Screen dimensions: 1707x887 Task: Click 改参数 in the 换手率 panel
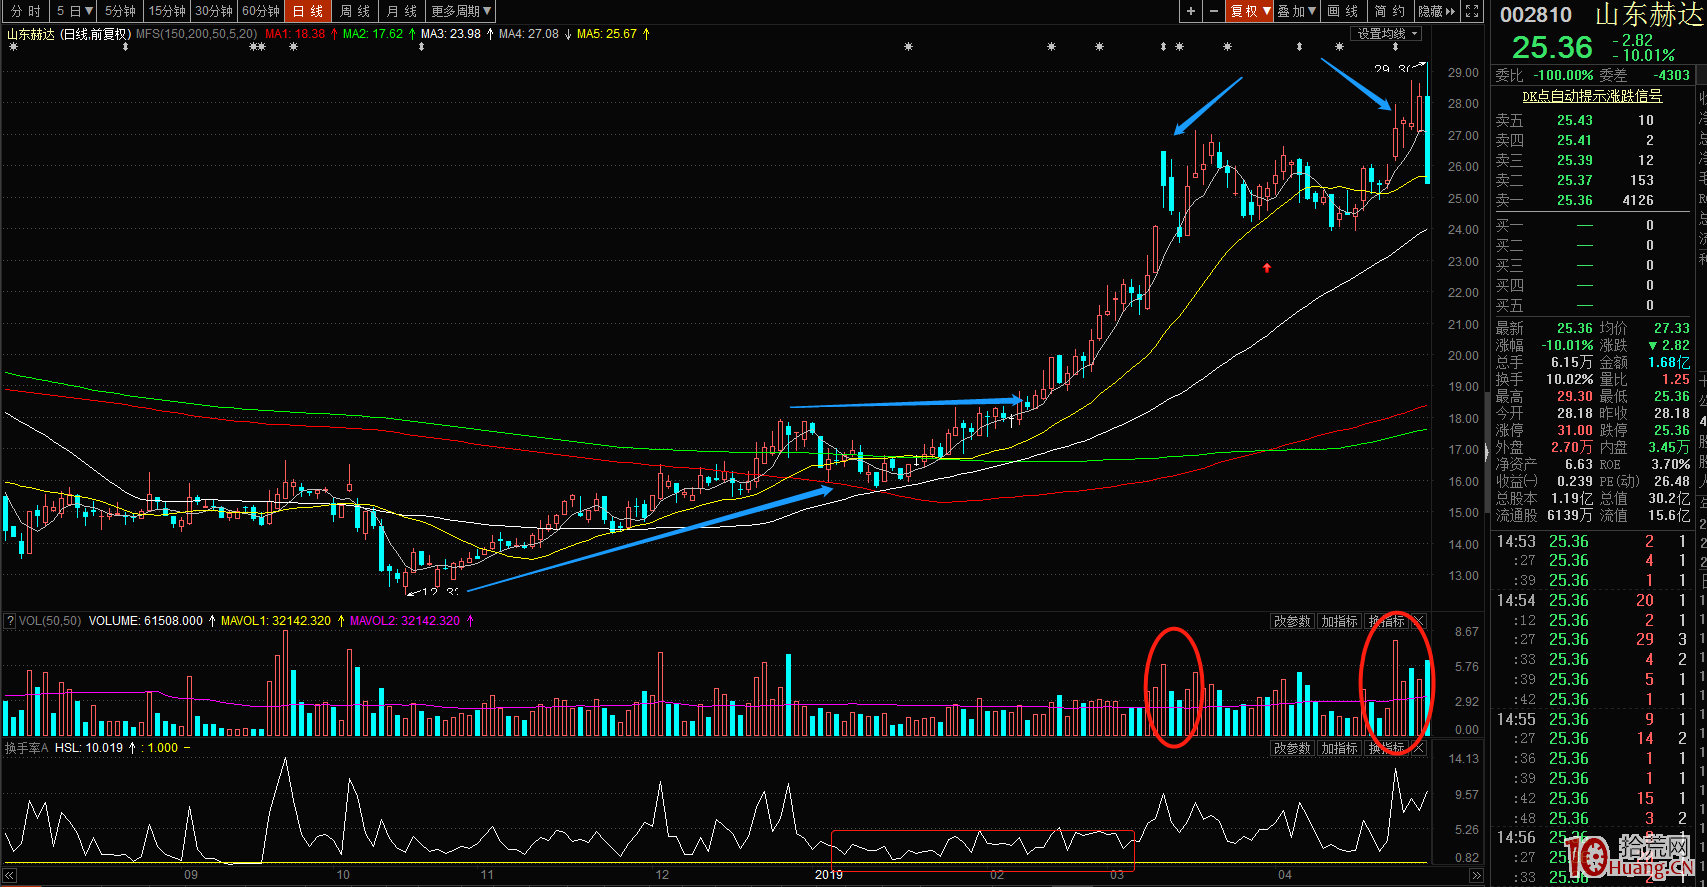pos(1292,748)
